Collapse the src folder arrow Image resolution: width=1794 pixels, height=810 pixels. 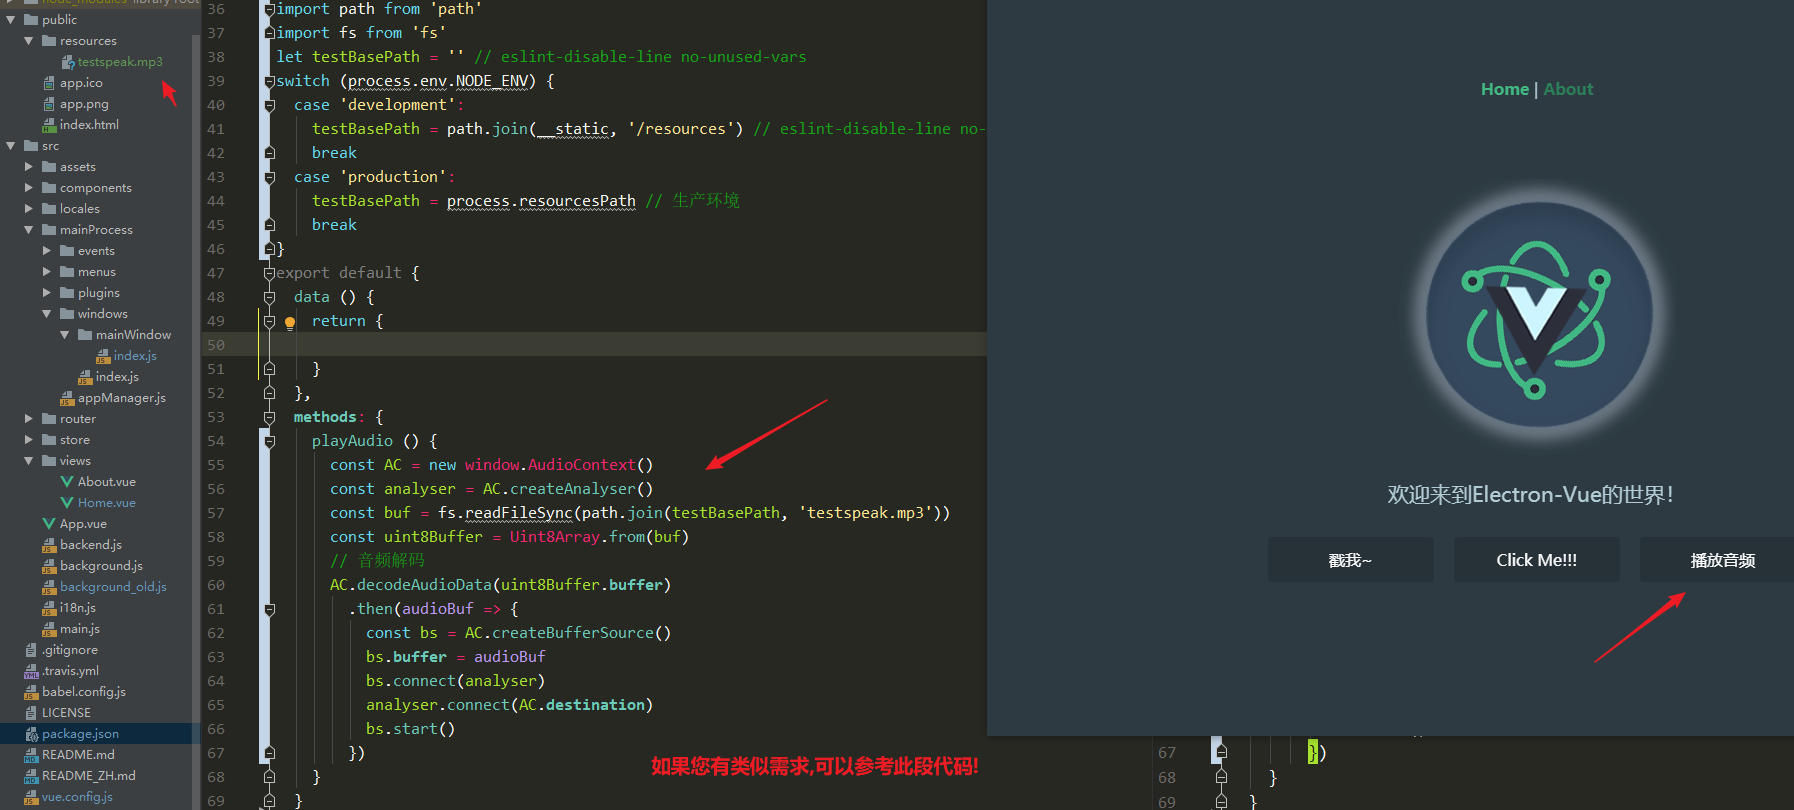coord(11,145)
